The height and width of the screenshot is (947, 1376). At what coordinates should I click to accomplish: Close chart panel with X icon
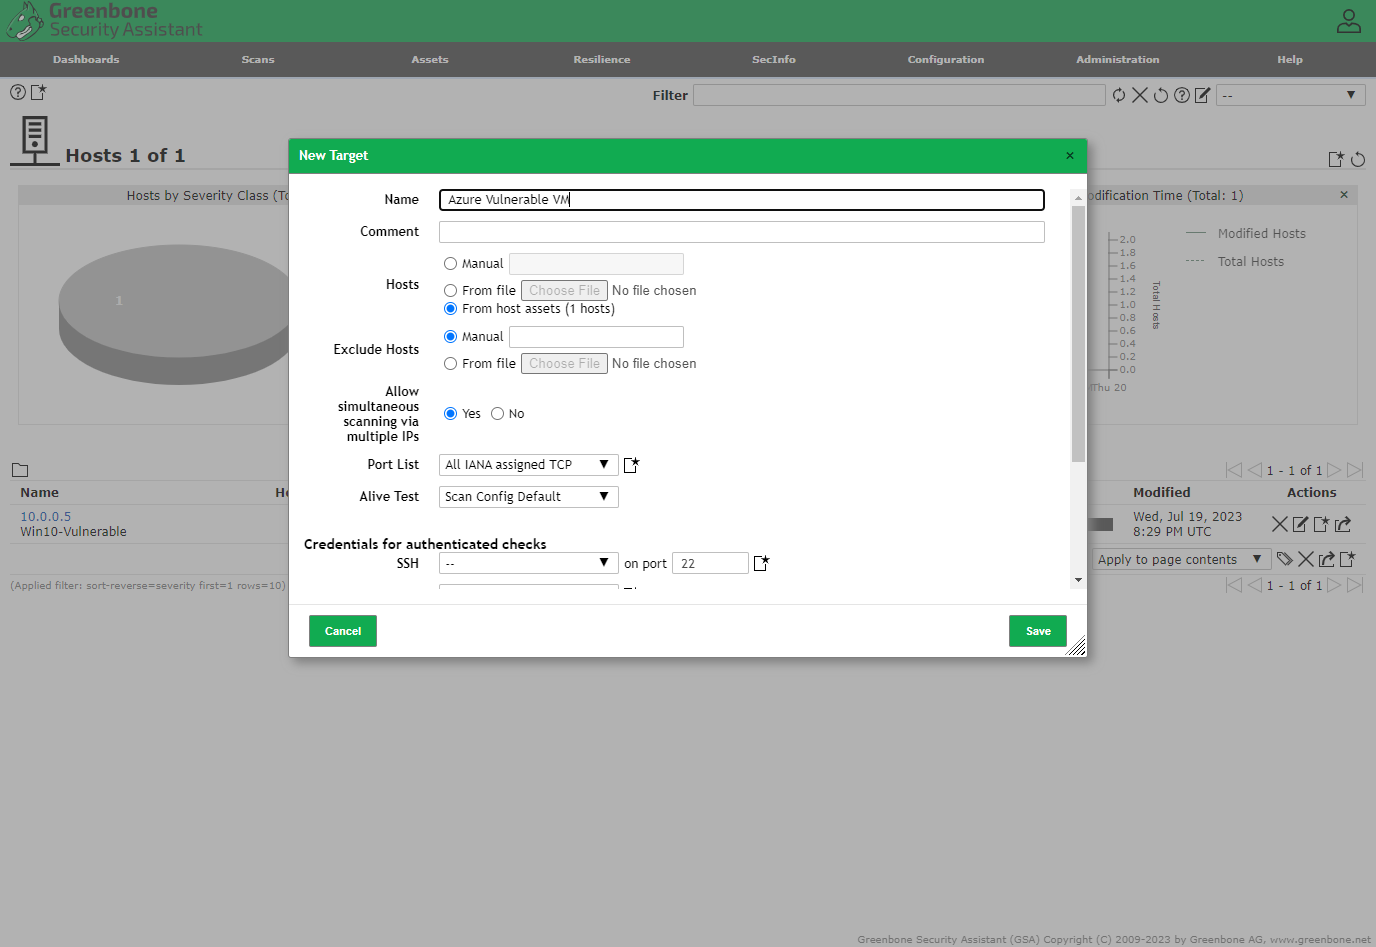[x=1344, y=195]
